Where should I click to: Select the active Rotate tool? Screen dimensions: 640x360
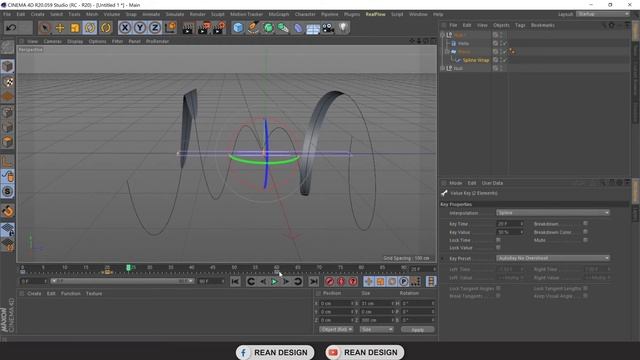(90, 28)
